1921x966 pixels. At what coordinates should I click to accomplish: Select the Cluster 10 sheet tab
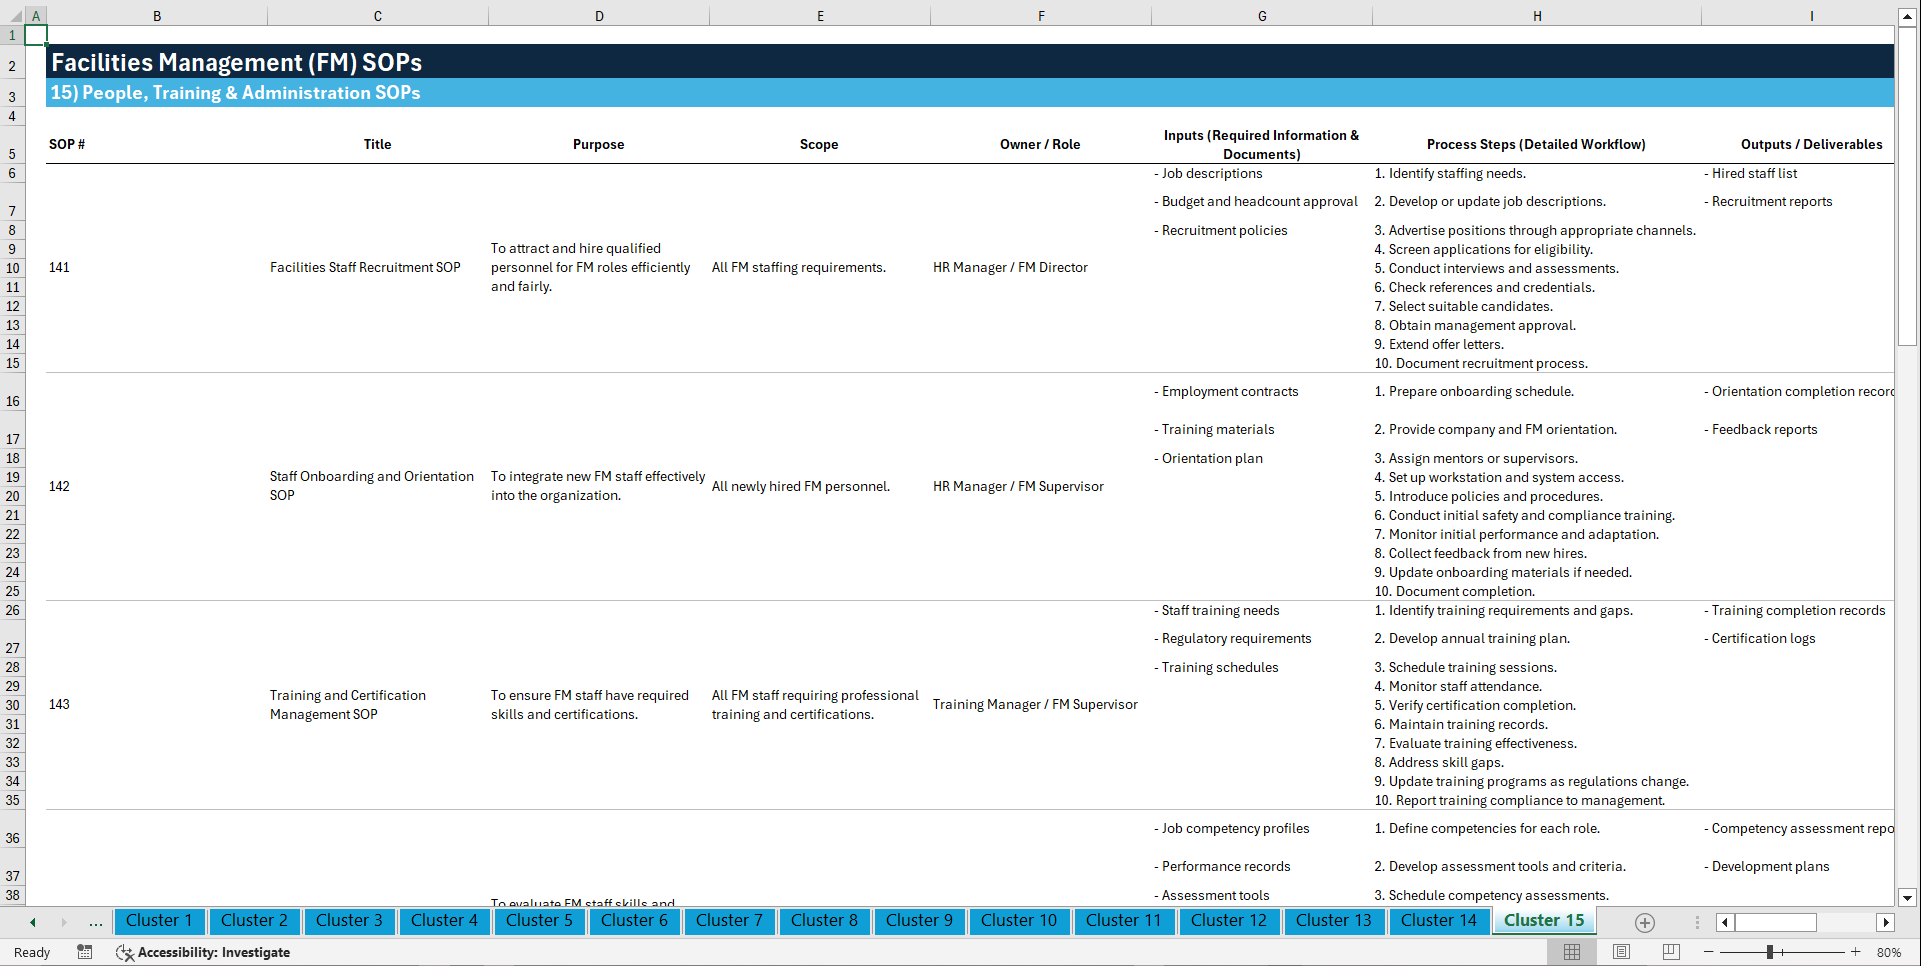[x=1019, y=921]
